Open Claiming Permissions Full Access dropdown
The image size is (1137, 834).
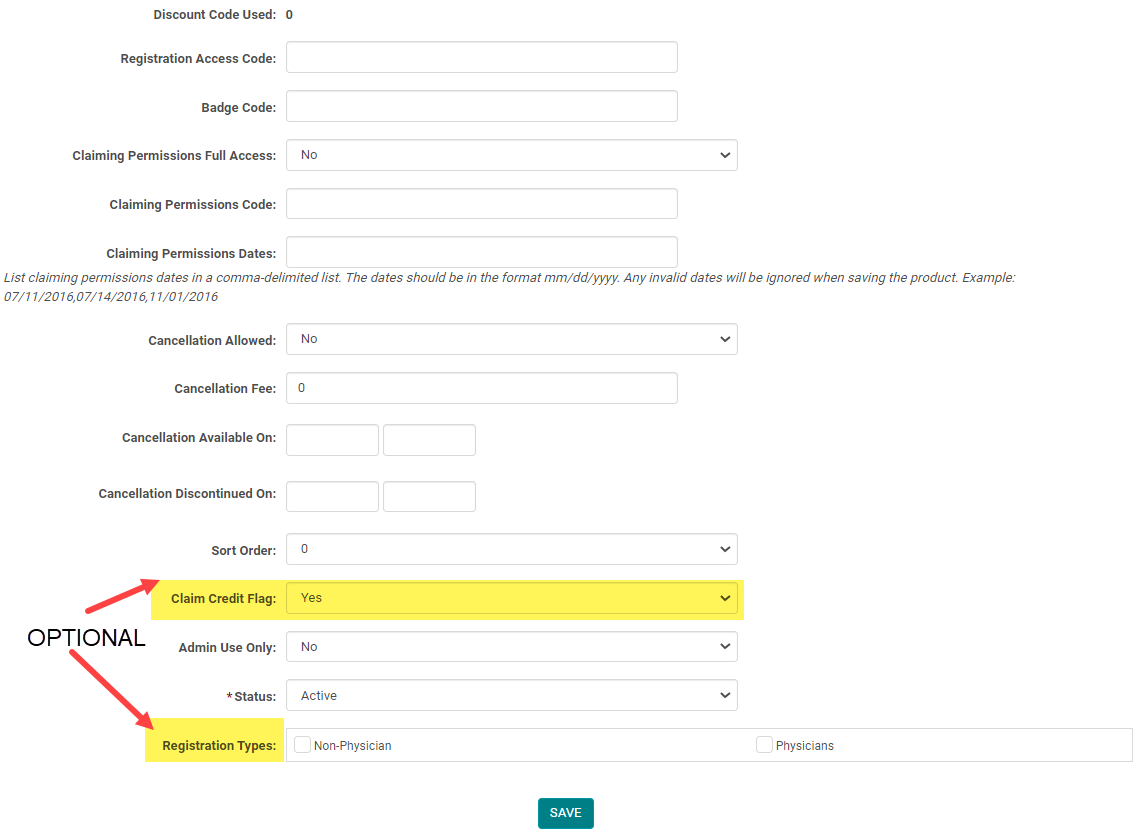click(511, 155)
